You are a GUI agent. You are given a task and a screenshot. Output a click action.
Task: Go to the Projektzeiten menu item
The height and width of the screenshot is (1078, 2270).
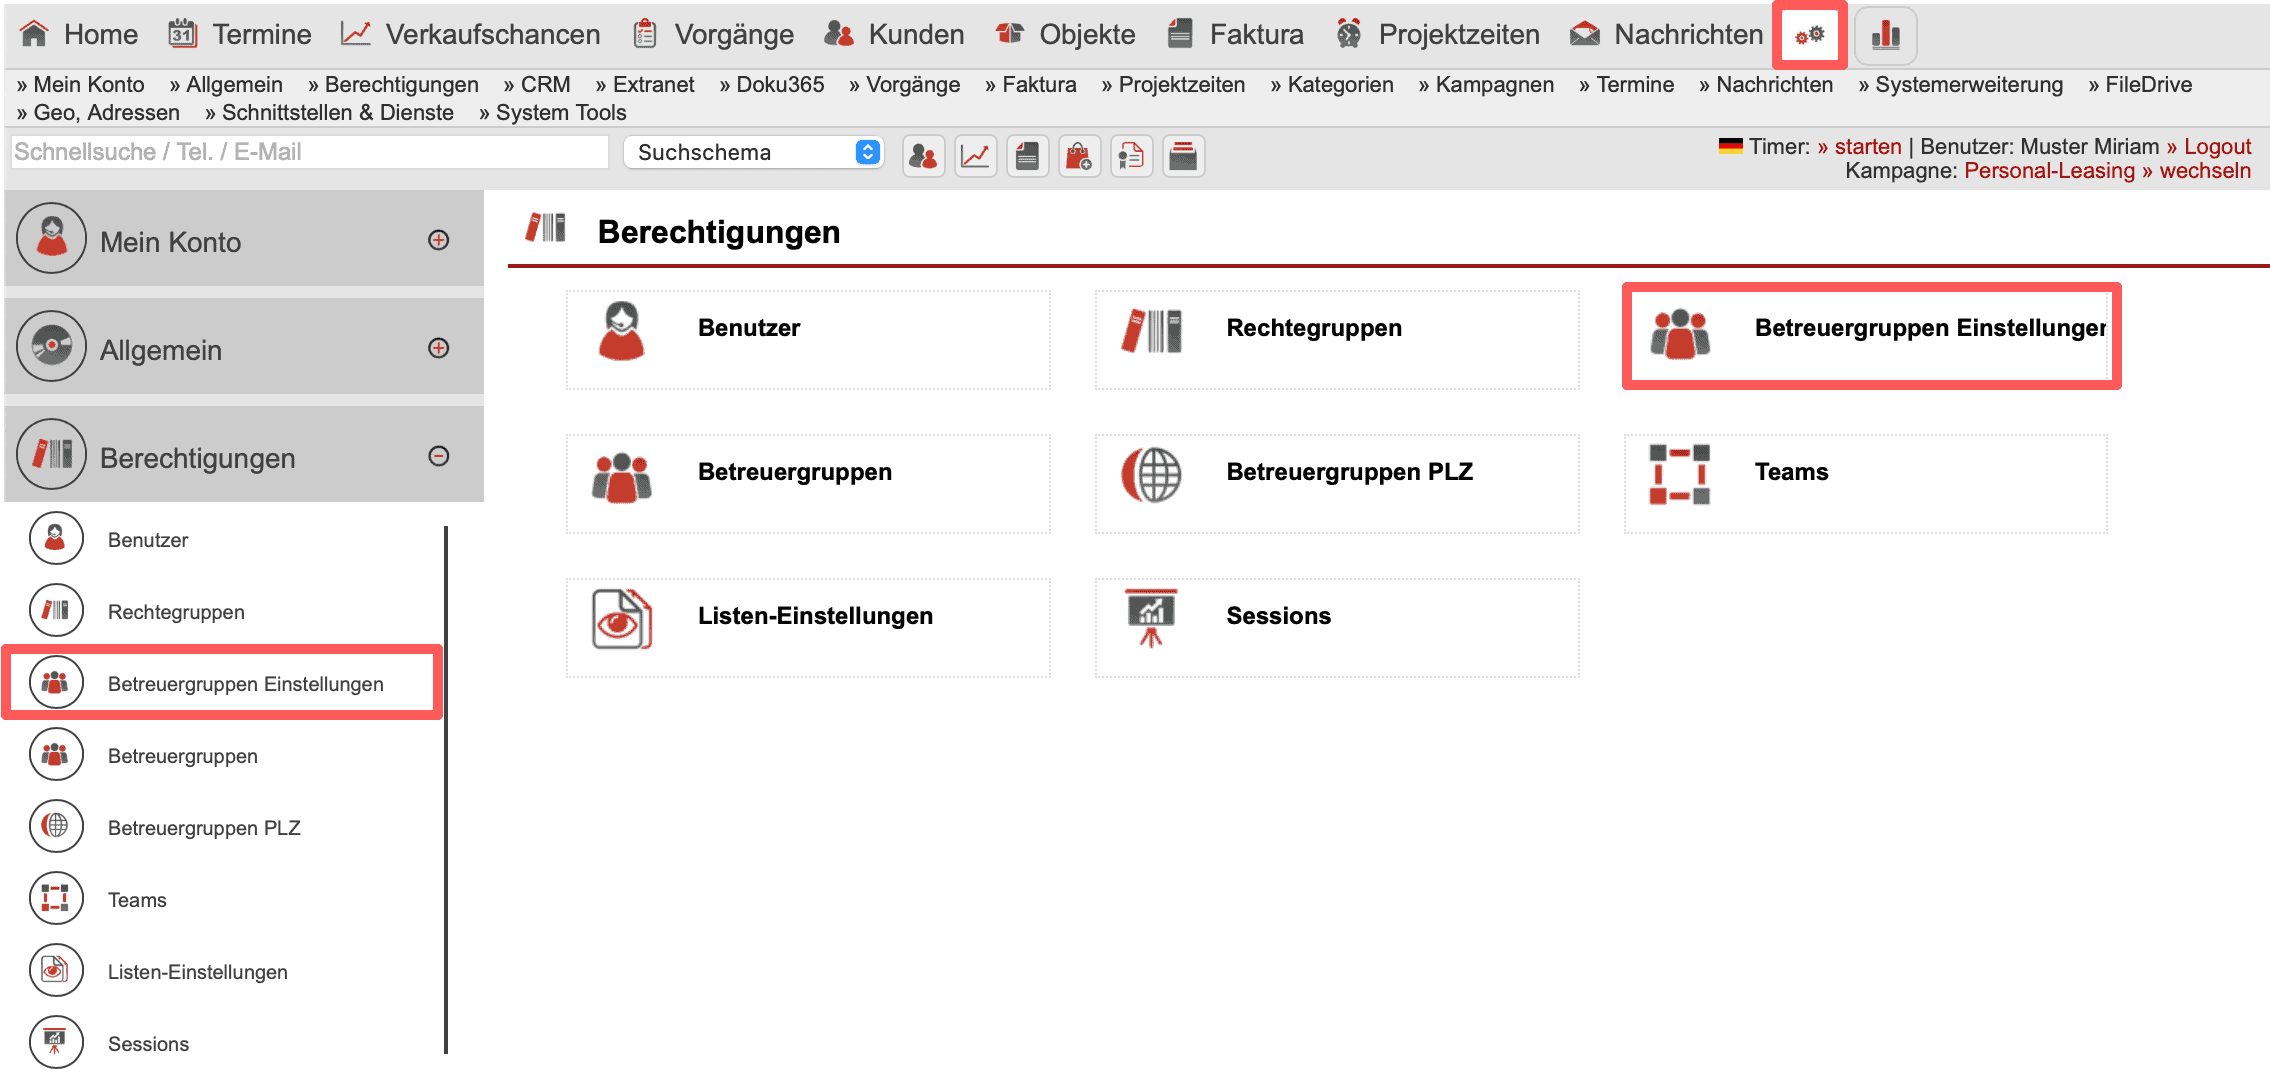pyautogui.click(x=1438, y=34)
